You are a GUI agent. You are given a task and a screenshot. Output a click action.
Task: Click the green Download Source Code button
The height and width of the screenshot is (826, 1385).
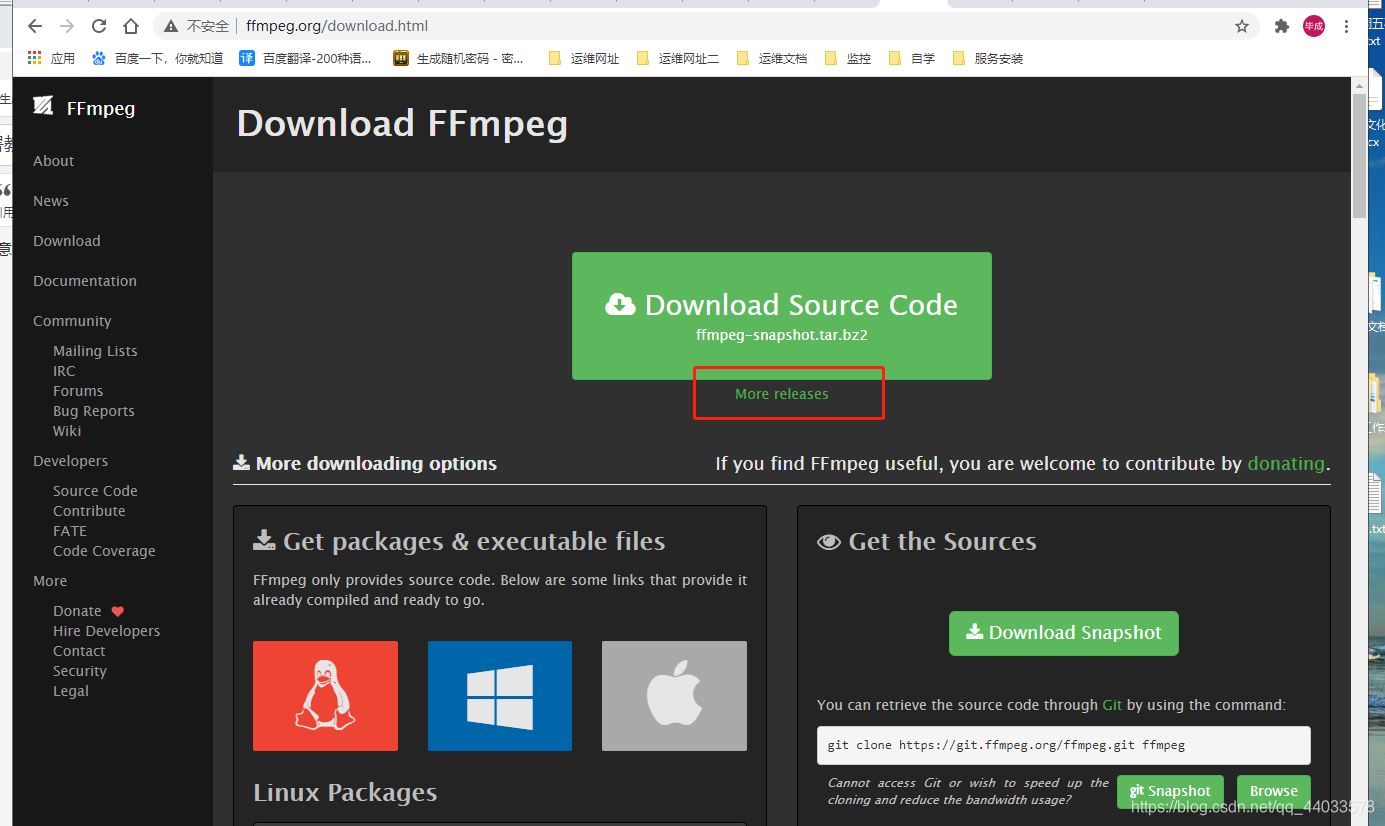782,316
